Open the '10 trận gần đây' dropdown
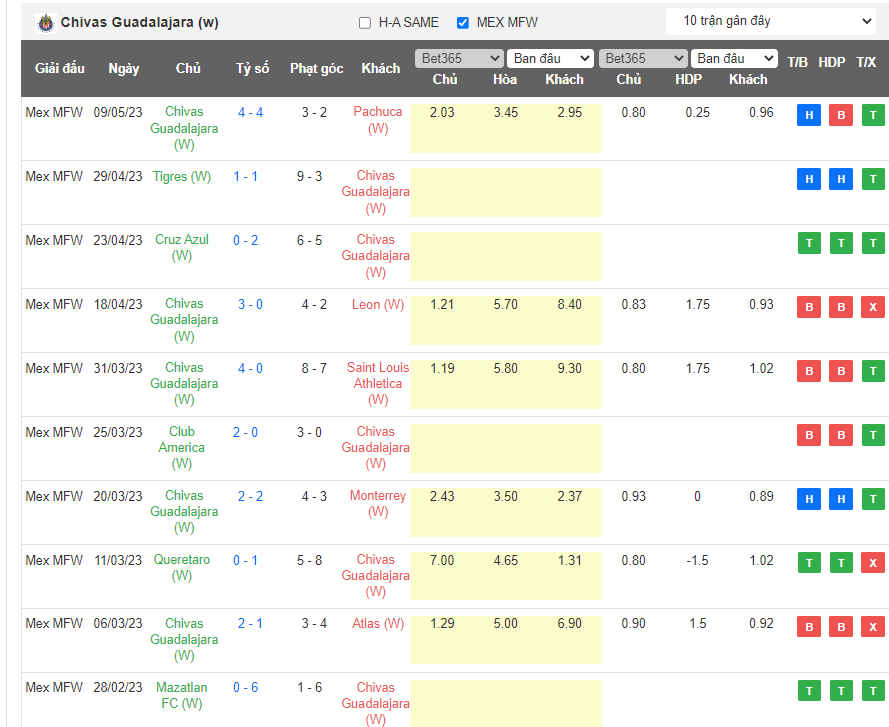Viewport: 889px width, 727px height. coord(770,21)
